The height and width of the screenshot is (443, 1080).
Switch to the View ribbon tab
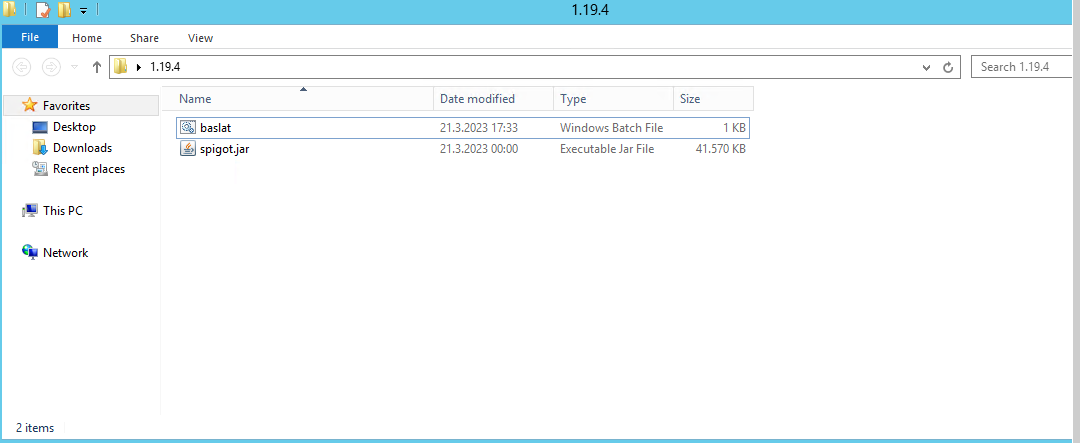pyautogui.click(x=200, y=38)
